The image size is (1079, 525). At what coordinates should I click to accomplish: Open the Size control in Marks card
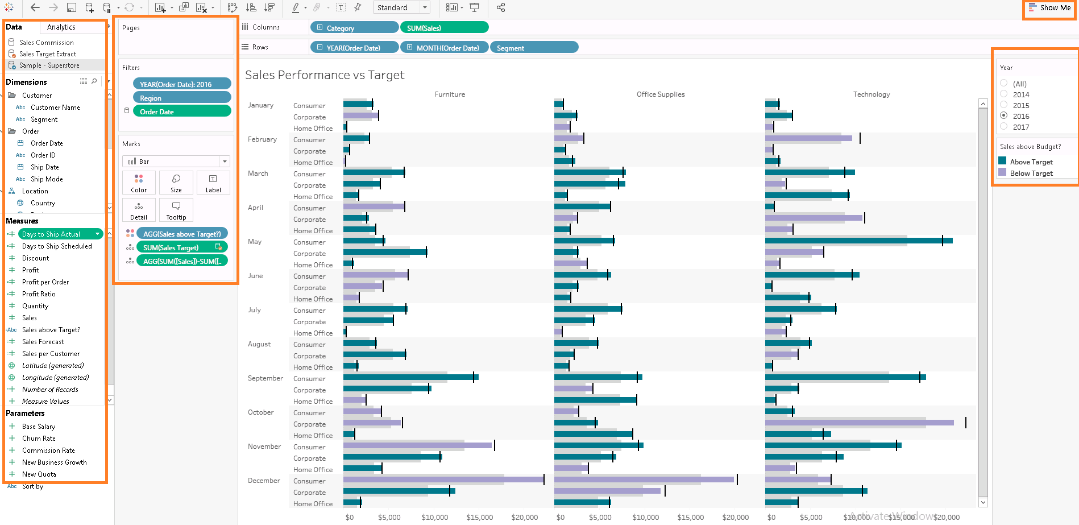pyautogui.click(x=176, y=182)
